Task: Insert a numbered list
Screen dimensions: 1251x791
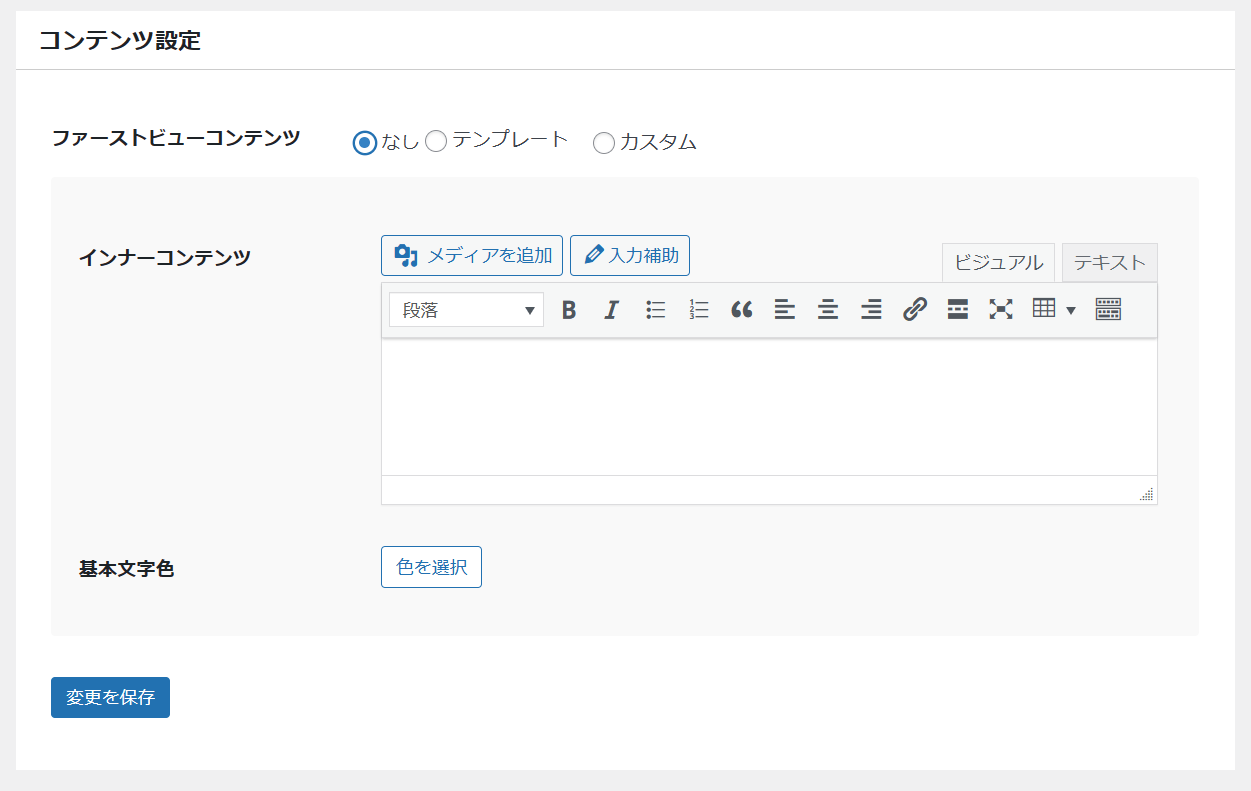Action: tap(699, 310)
